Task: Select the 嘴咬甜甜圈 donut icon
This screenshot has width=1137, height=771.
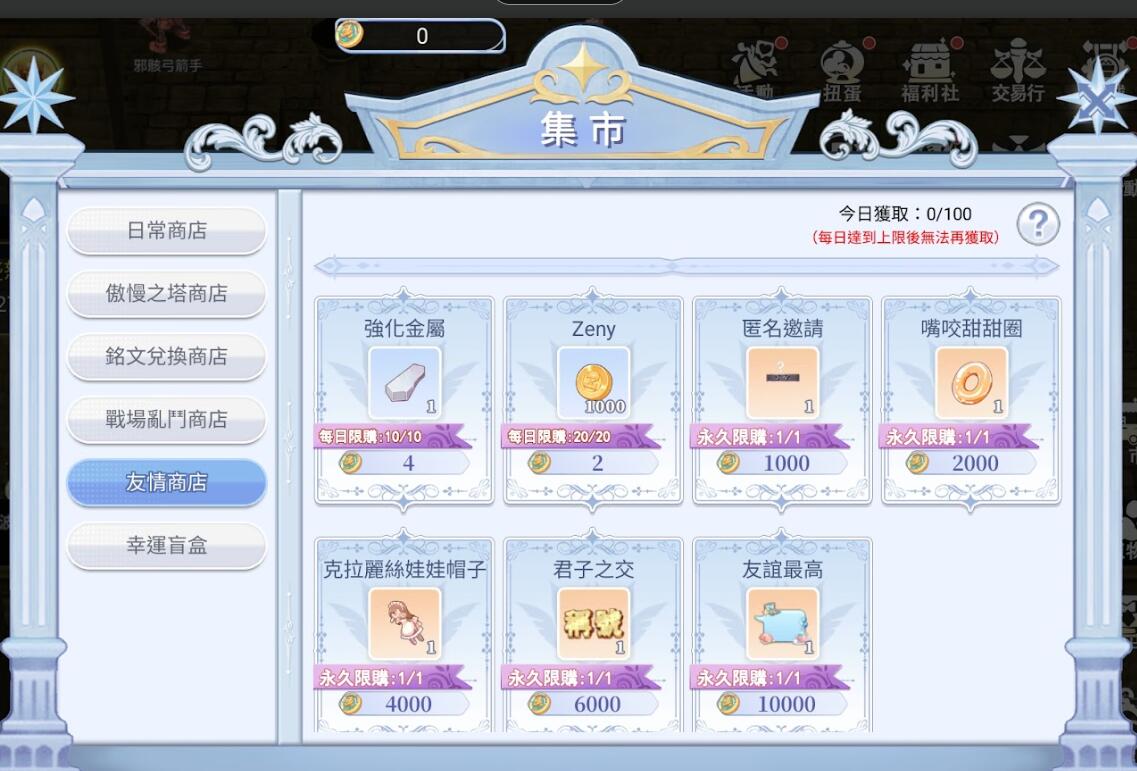Action: click(971, 382)
